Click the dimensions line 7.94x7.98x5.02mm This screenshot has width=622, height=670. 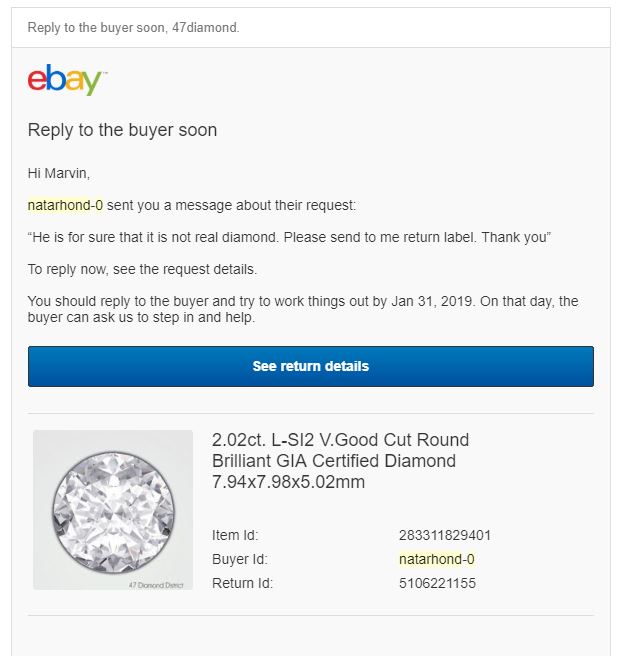[x=288, y=482]
